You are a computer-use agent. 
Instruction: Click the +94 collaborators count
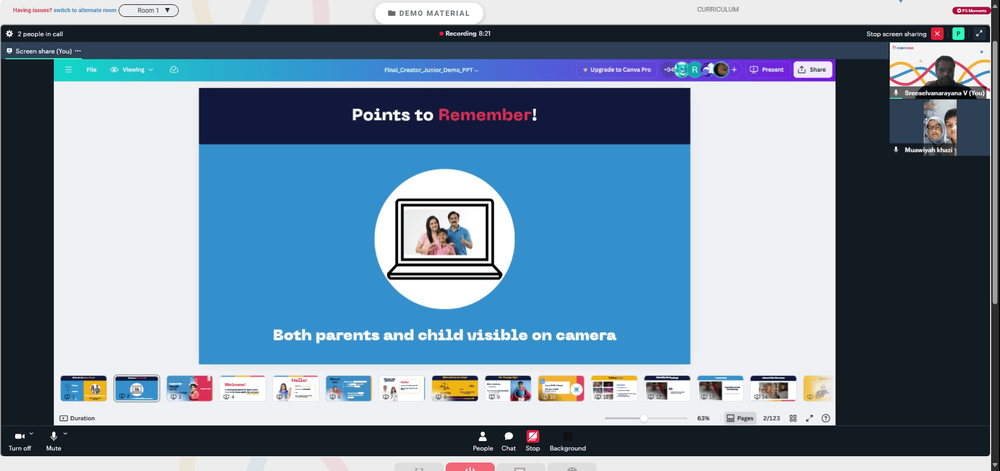click(x=668, y=69)
